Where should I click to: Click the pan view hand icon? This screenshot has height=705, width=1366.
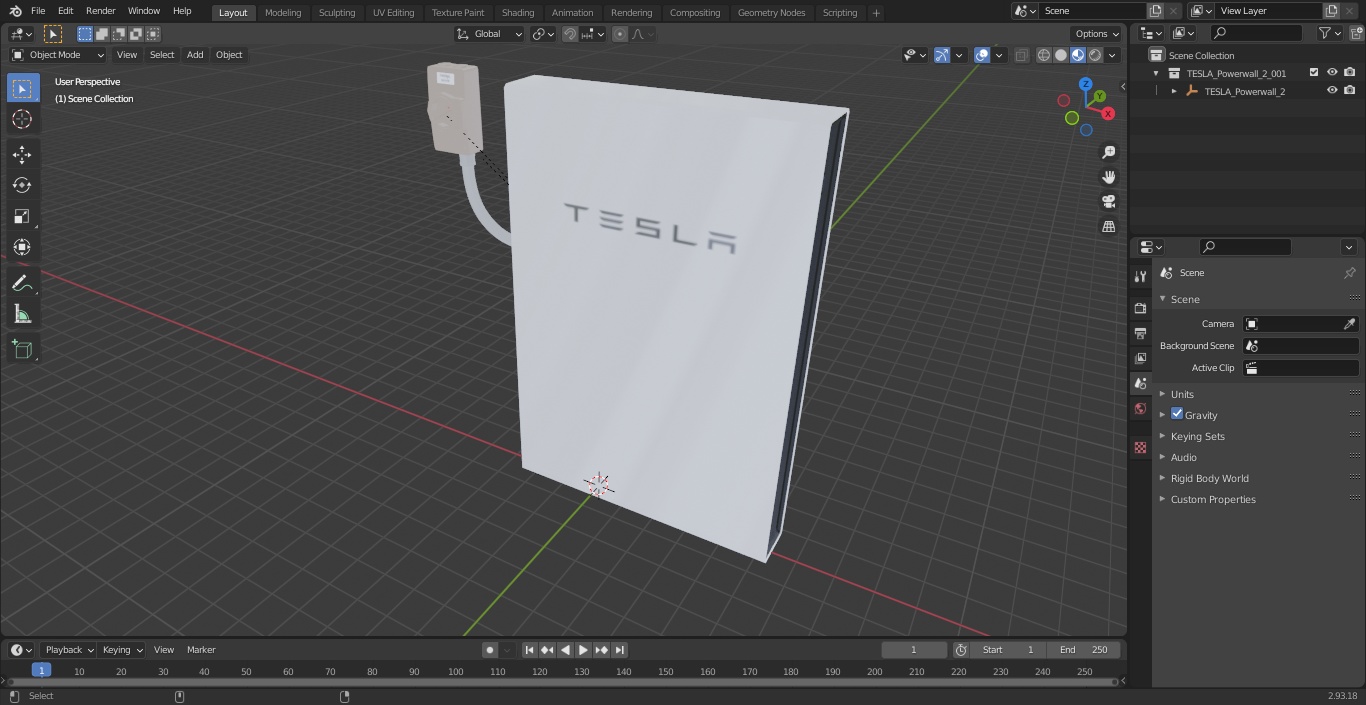[1109, 177]
